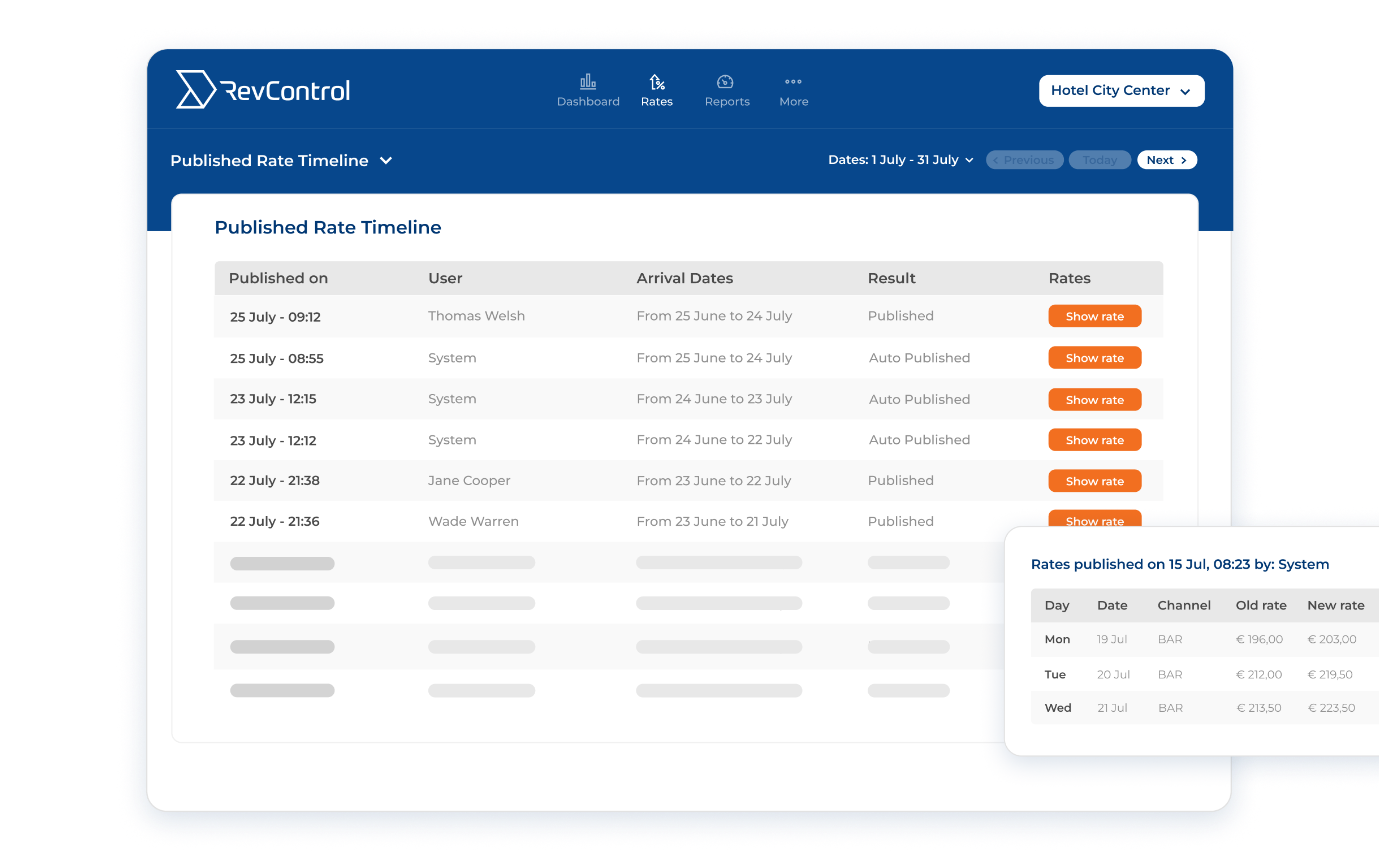Show rate for 23 July 12:15 entry
Image resolution: width=1379 pixels, height=861 pixels.
(x=1094, y=399)
